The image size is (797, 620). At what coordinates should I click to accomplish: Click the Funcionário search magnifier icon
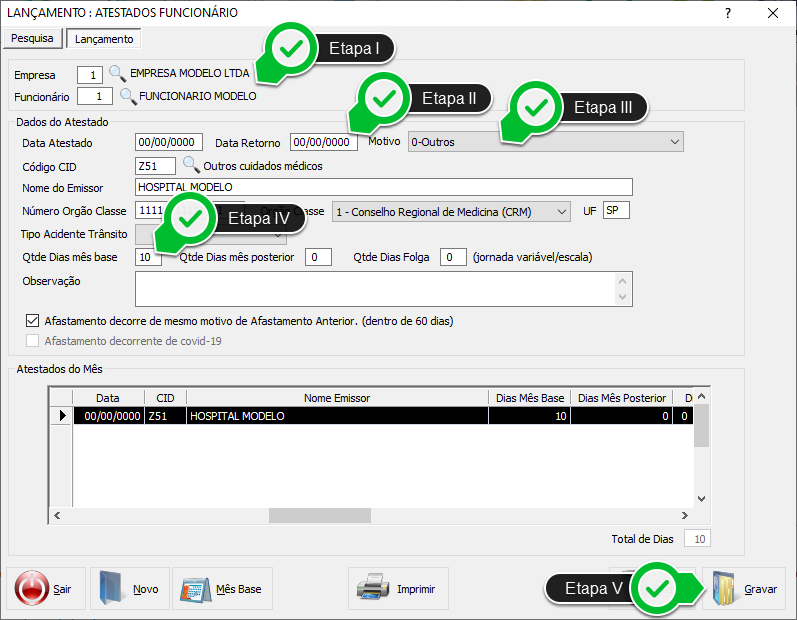click(128, 96)
